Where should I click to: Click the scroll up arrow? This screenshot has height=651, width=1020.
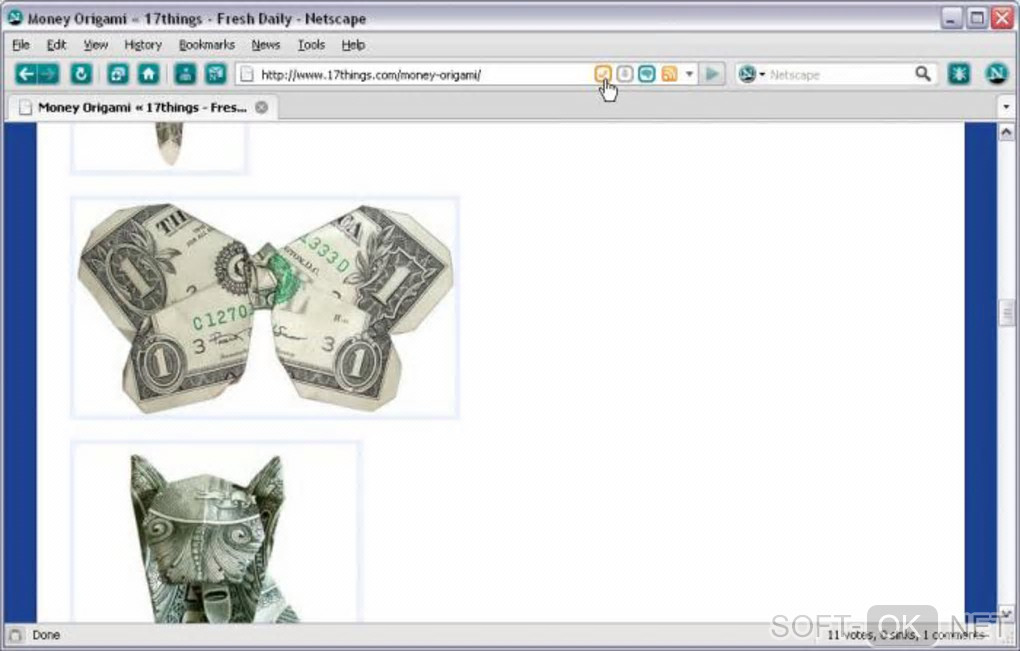point(1006,133)
